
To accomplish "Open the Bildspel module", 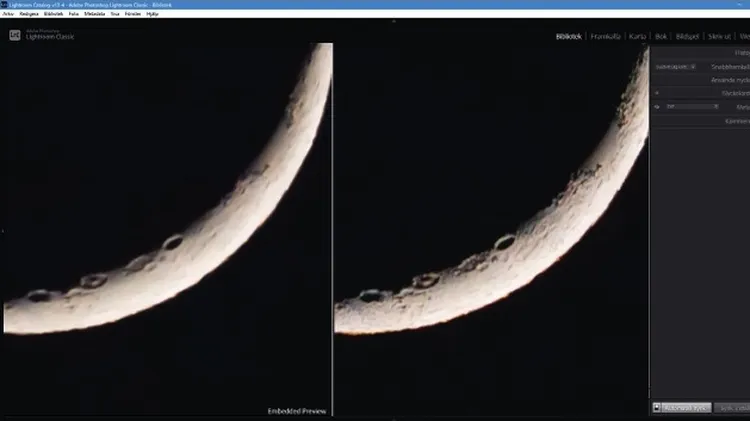I will [688, 36].
